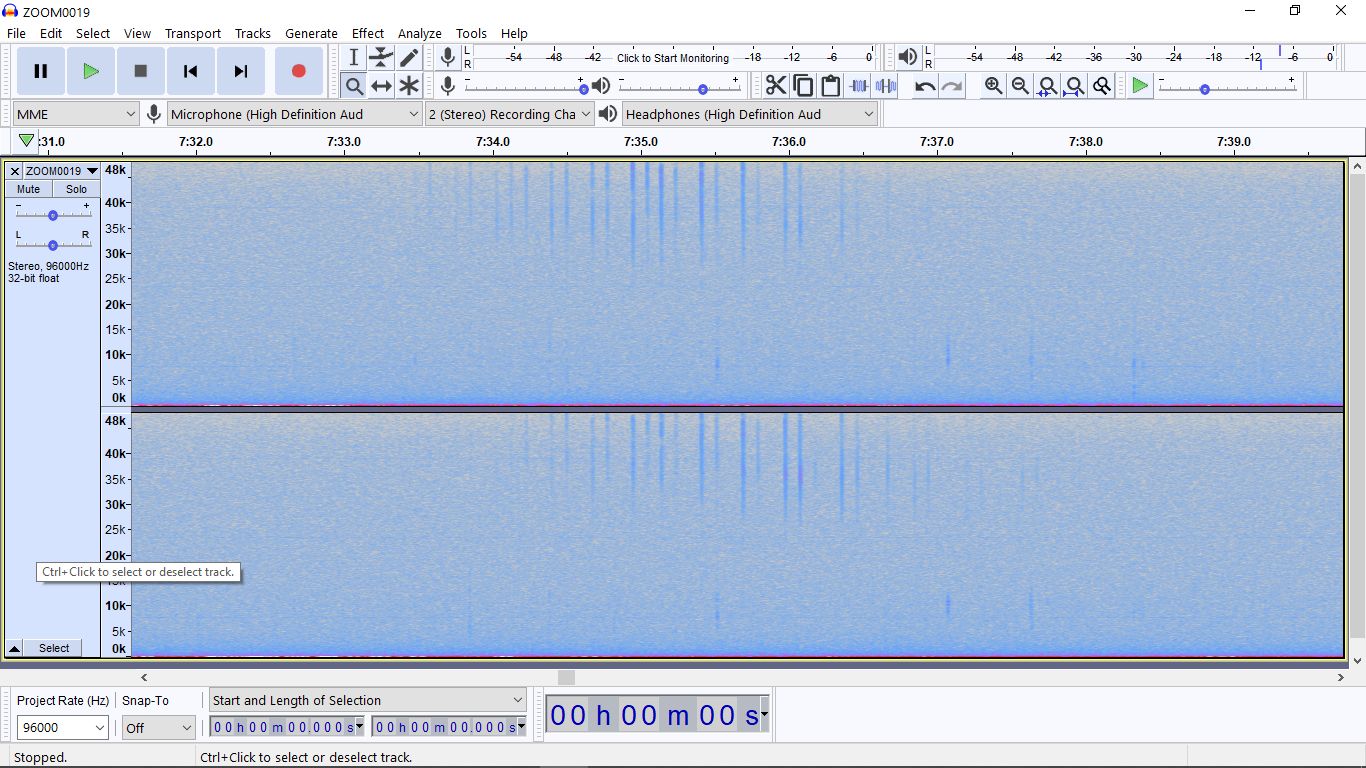Adjust the track gain slider
The width and height of the screenshot is (1366, 768).
click(53, 215)
